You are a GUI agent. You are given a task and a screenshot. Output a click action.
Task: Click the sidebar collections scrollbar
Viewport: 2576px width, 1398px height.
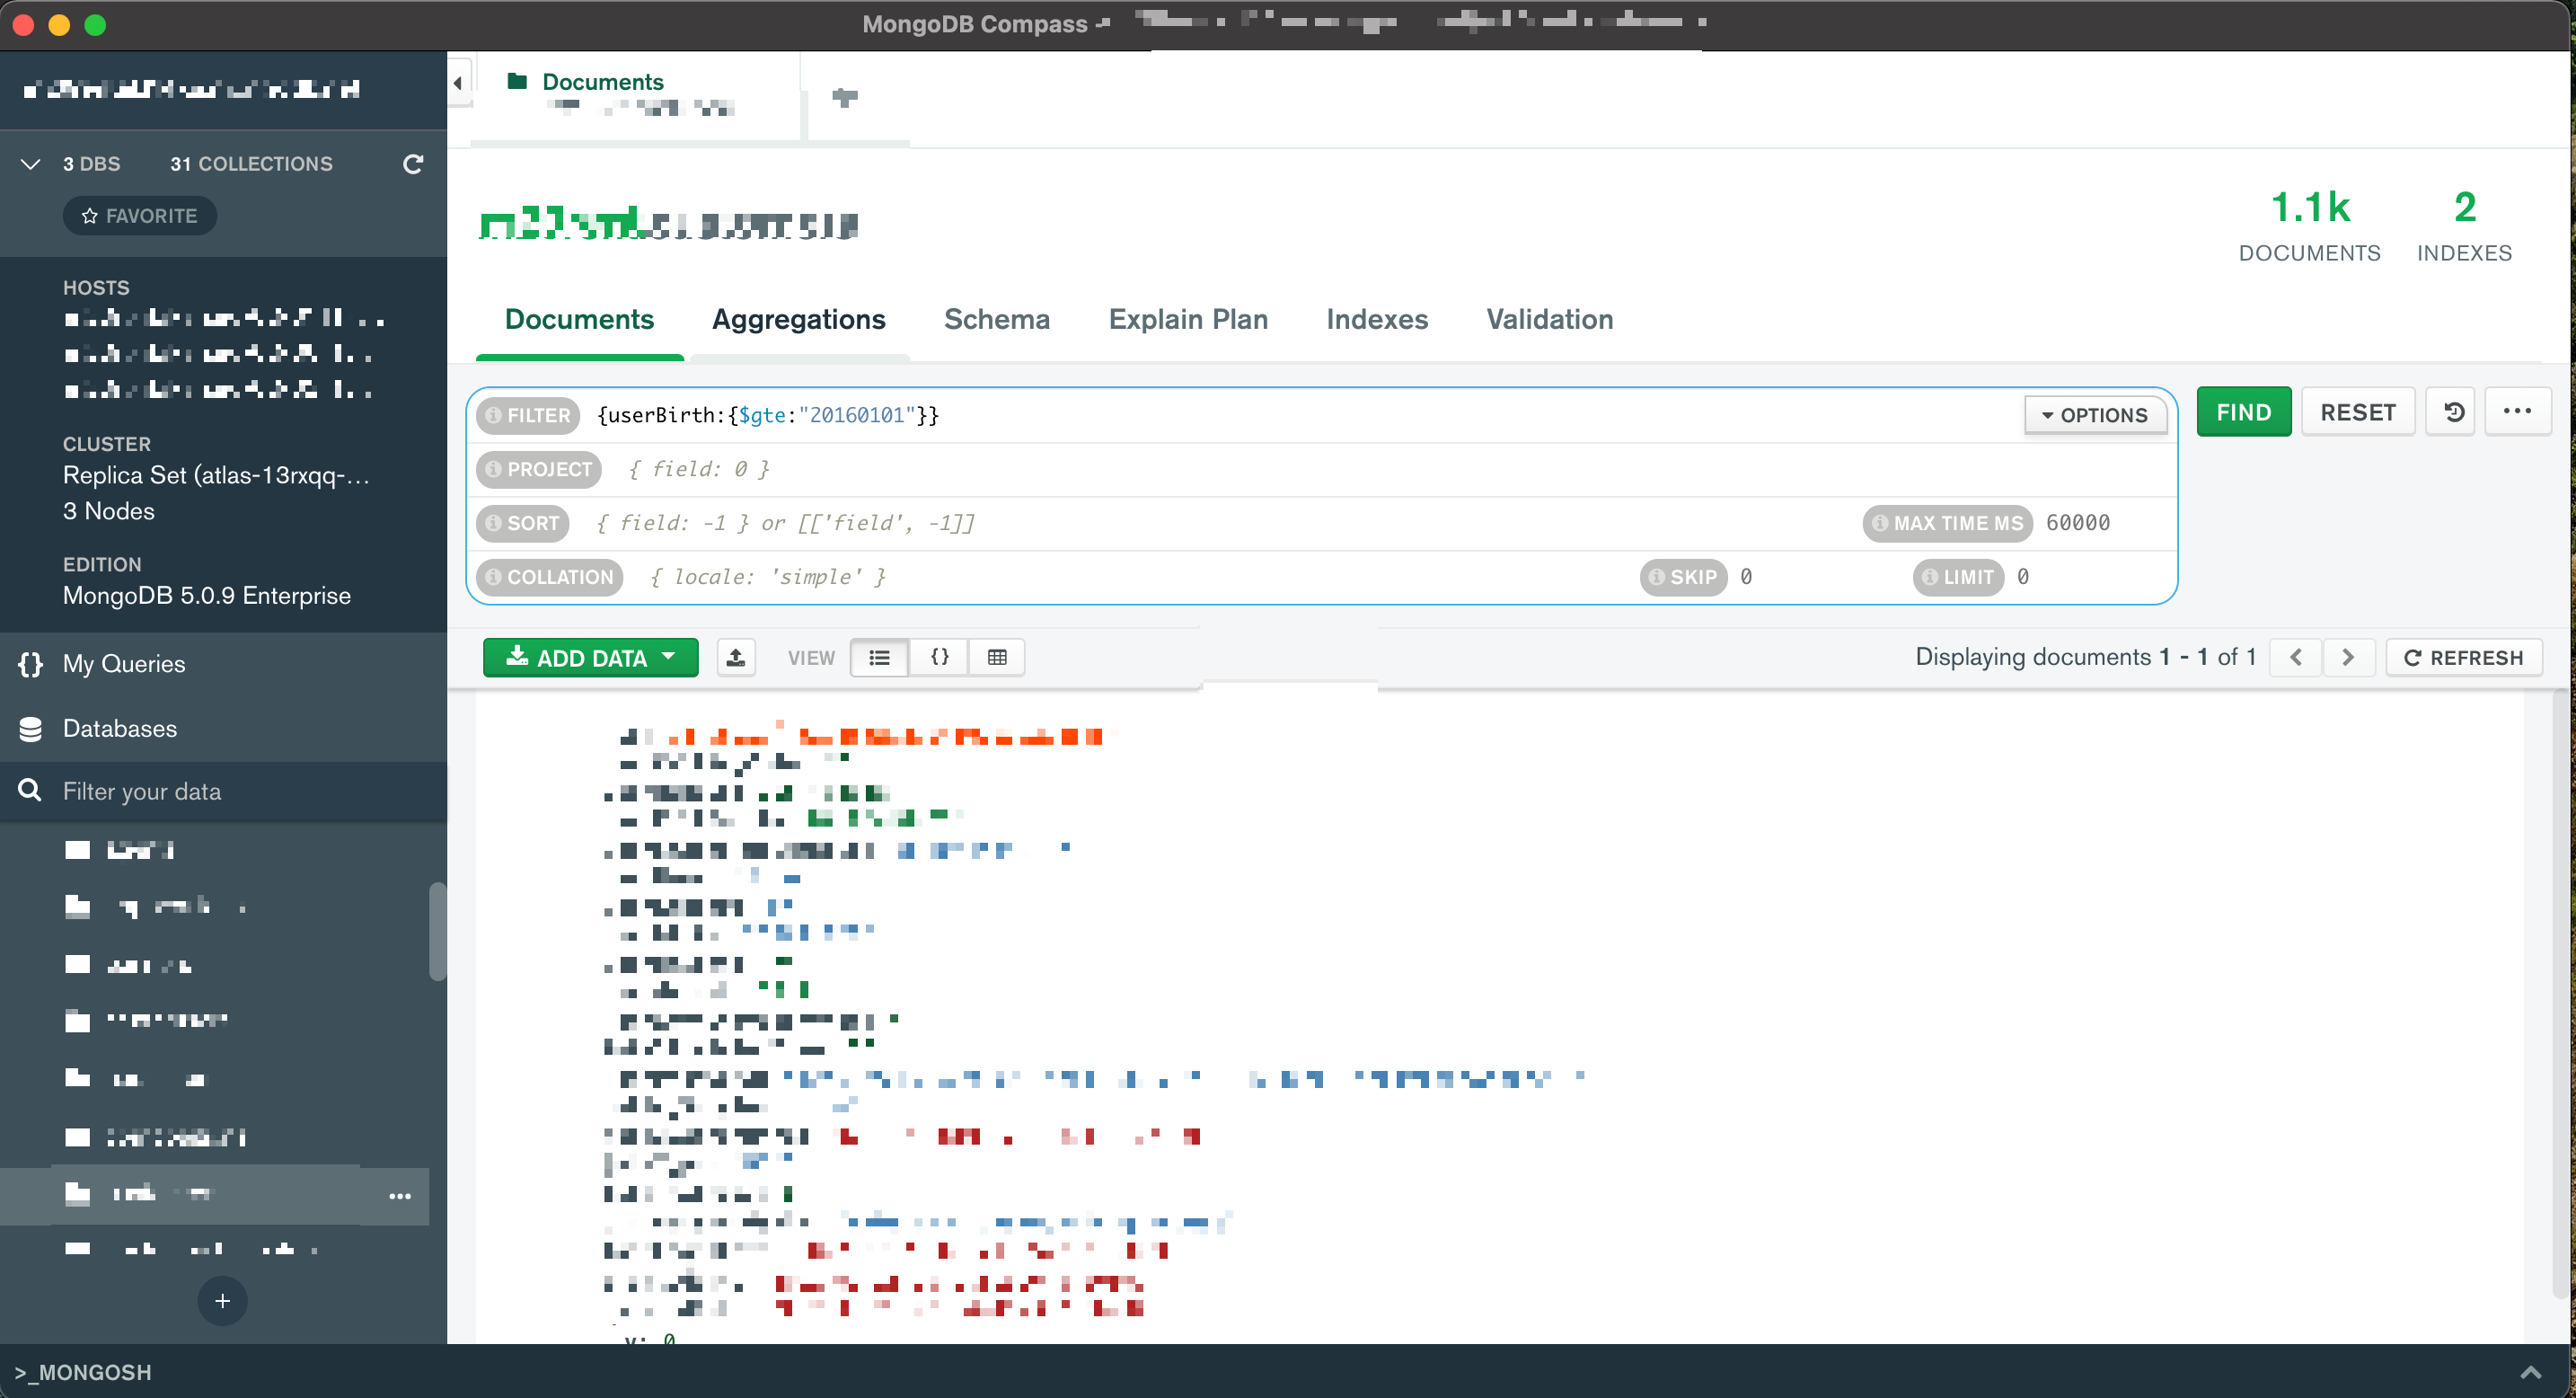click(437, 930)
